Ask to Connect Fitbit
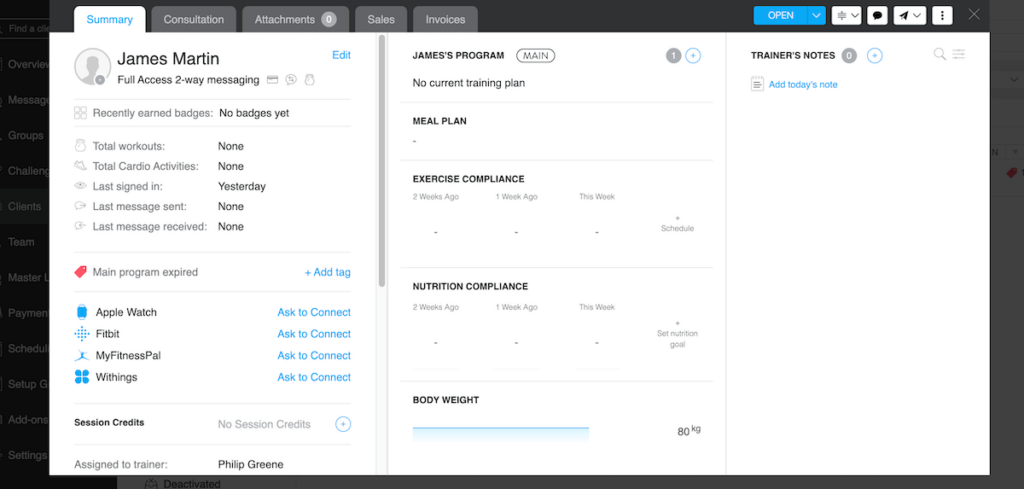The height and width of the screenshot is (489, 1024). point(314,334)
